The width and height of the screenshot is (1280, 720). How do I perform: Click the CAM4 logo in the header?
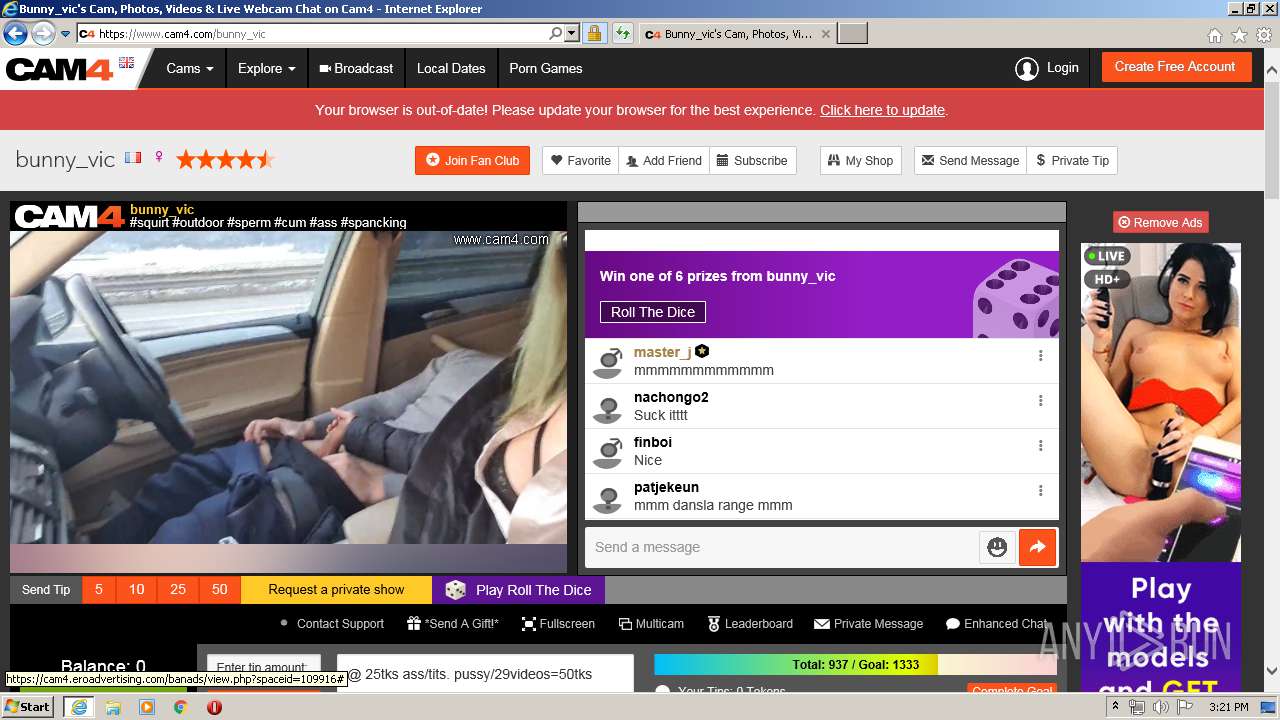click(59, 69)
